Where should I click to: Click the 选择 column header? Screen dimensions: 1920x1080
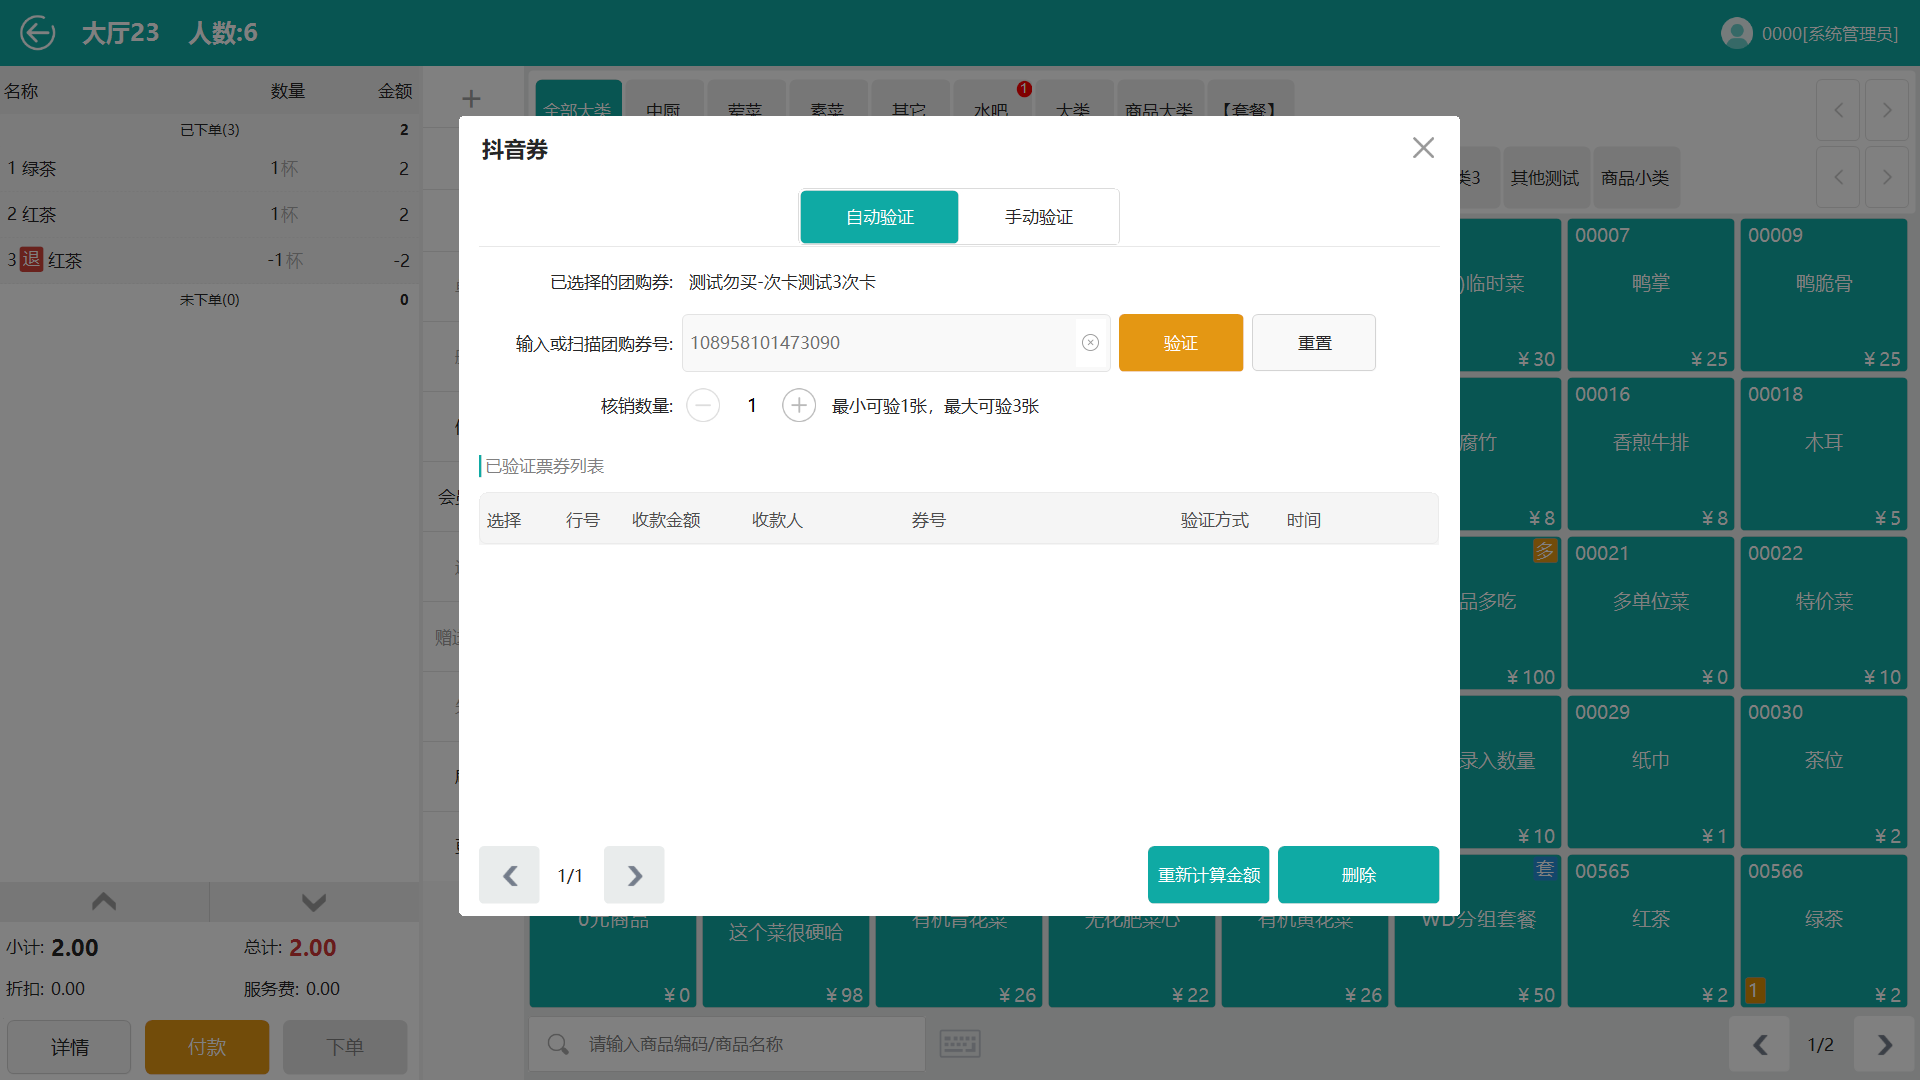pyautogui.click(x=504, y=520)
